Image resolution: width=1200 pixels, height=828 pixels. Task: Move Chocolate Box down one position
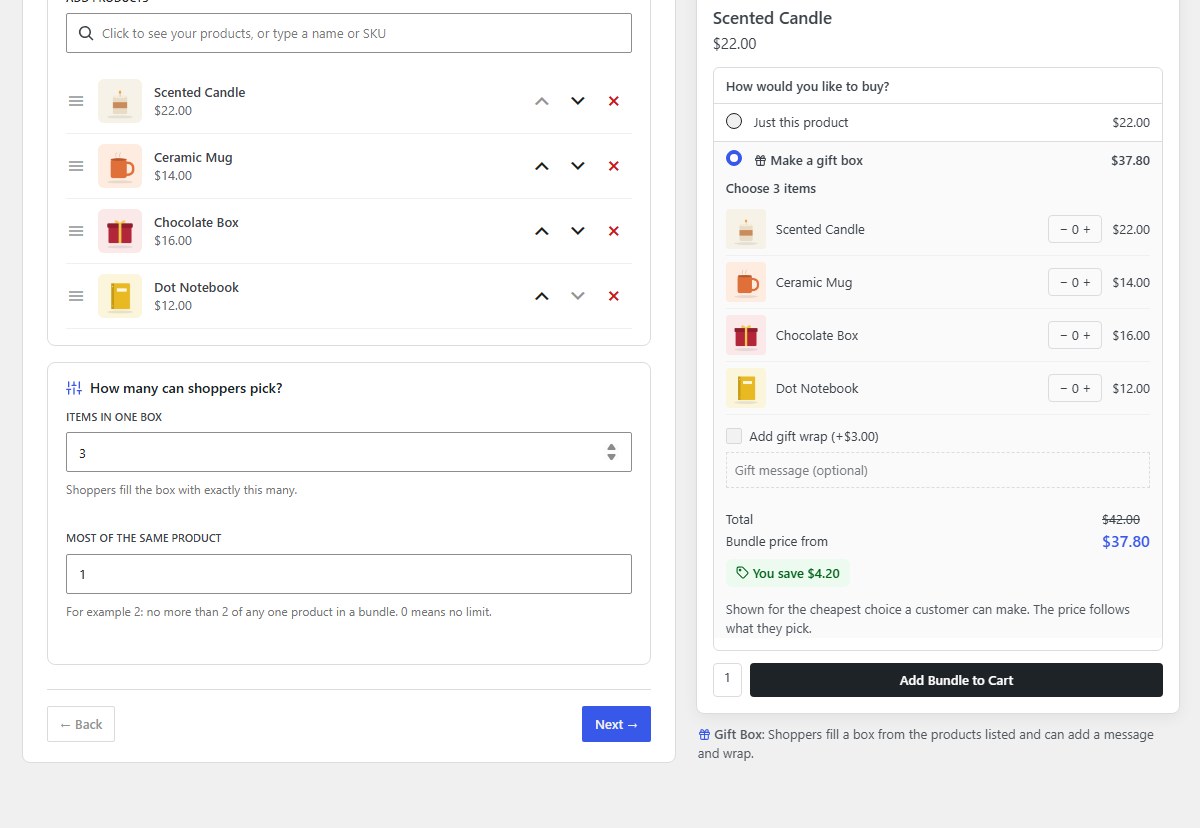tap(578, 231)
